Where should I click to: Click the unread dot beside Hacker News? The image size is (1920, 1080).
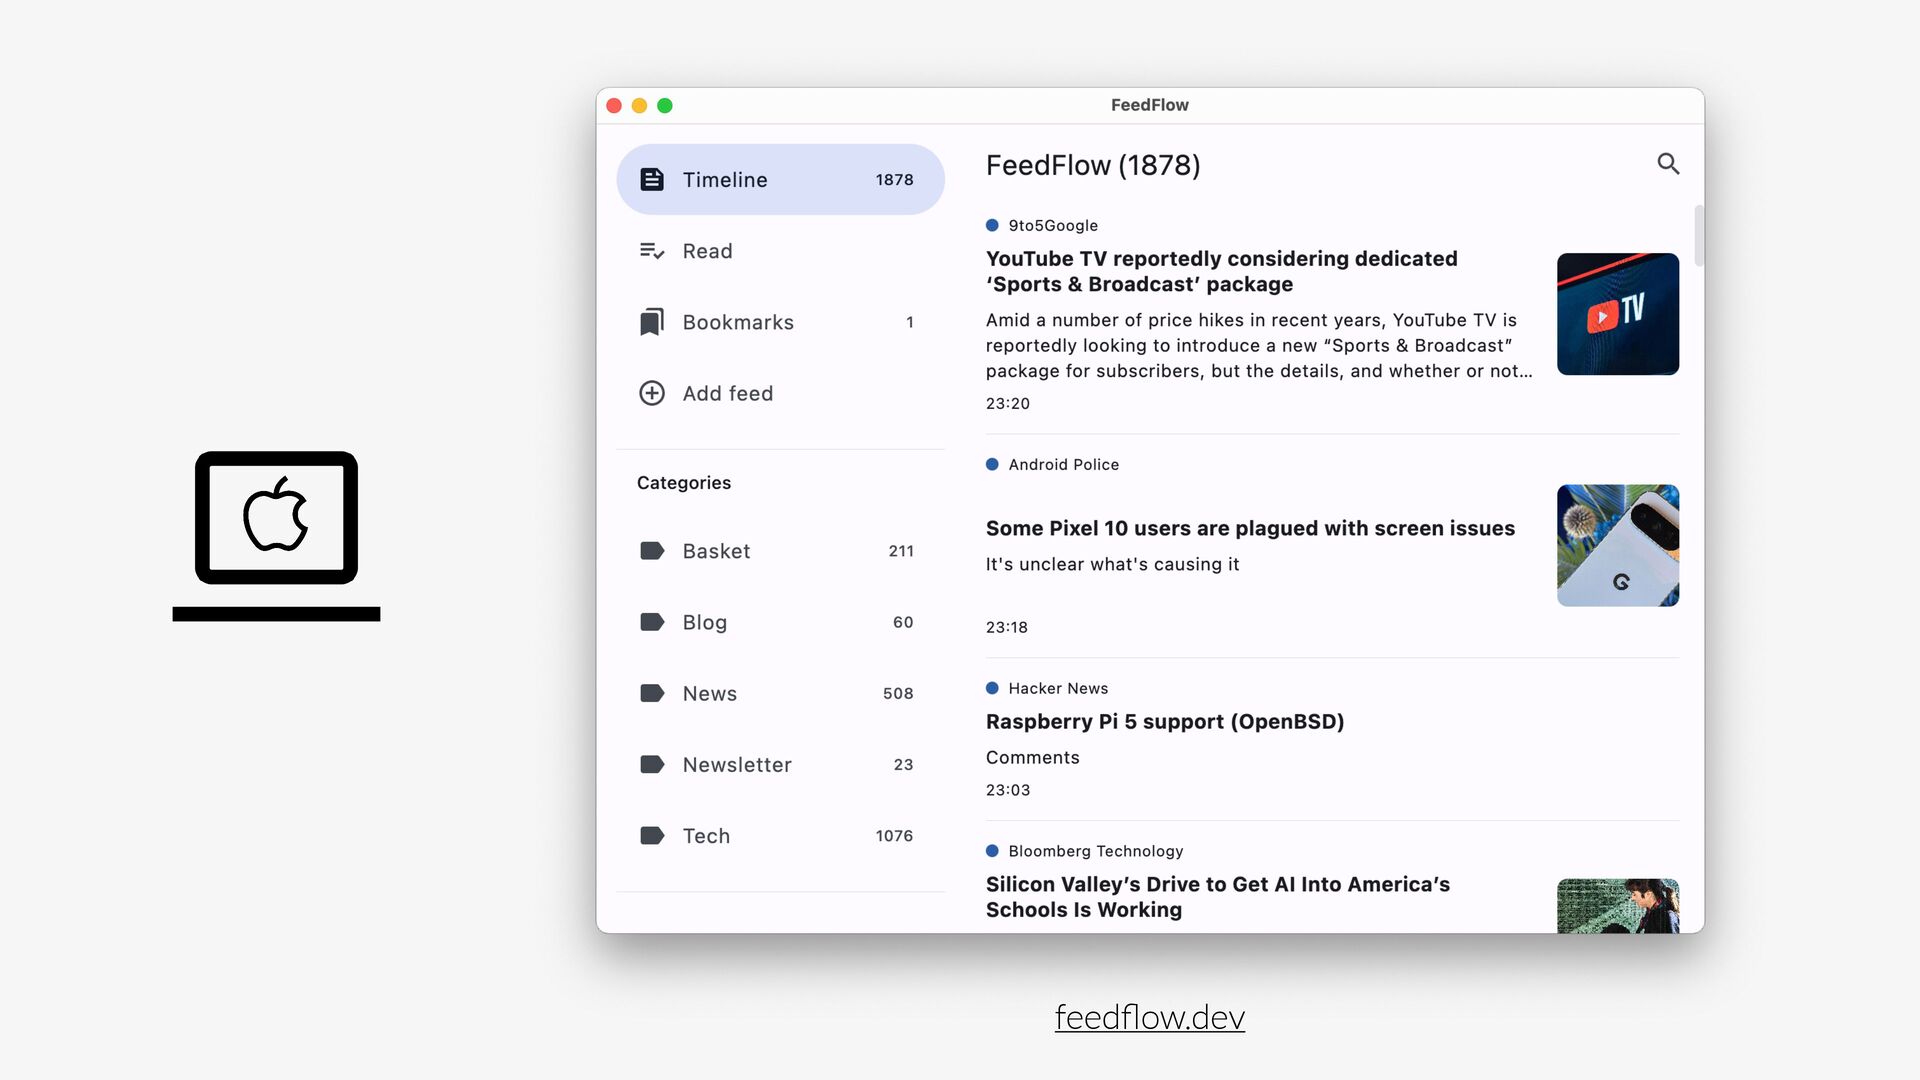point(992,688)
